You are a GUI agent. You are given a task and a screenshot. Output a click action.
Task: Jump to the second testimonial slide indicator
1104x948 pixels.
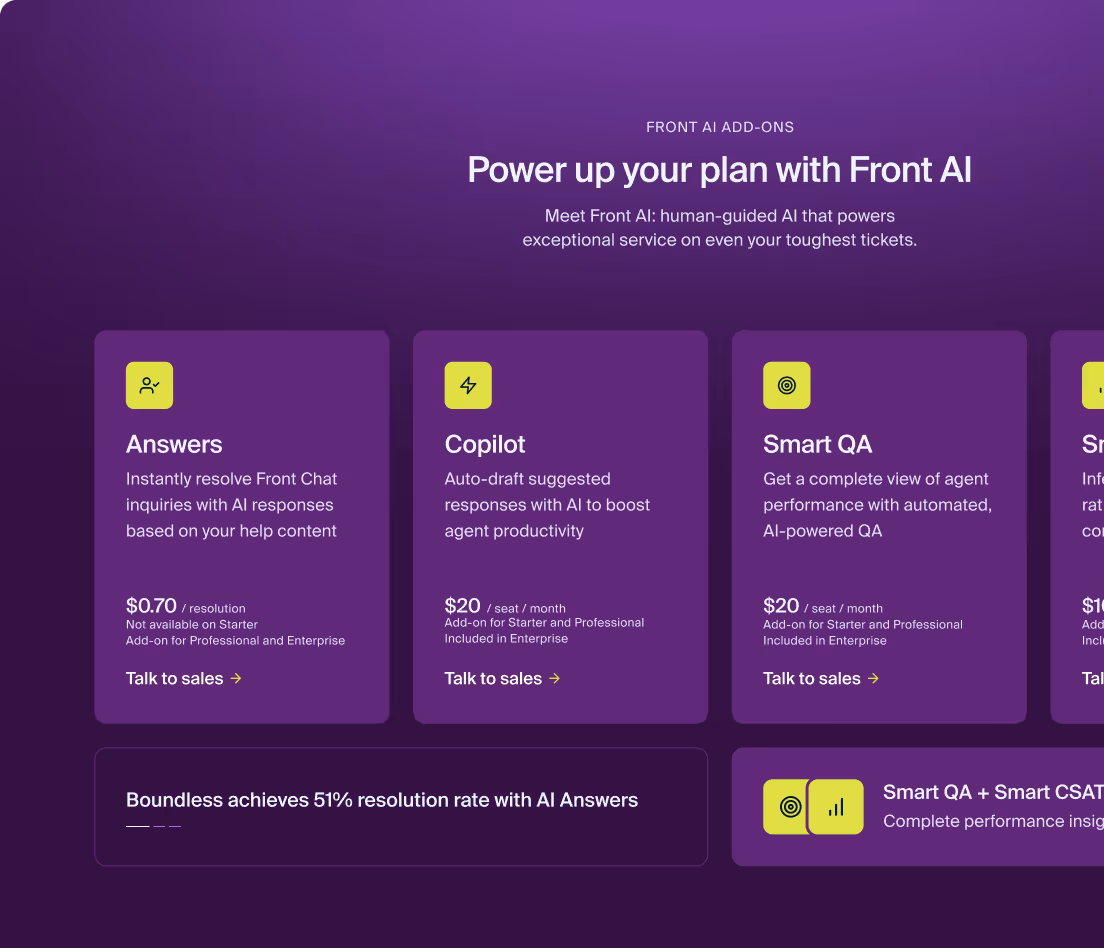tap(159, 826)
